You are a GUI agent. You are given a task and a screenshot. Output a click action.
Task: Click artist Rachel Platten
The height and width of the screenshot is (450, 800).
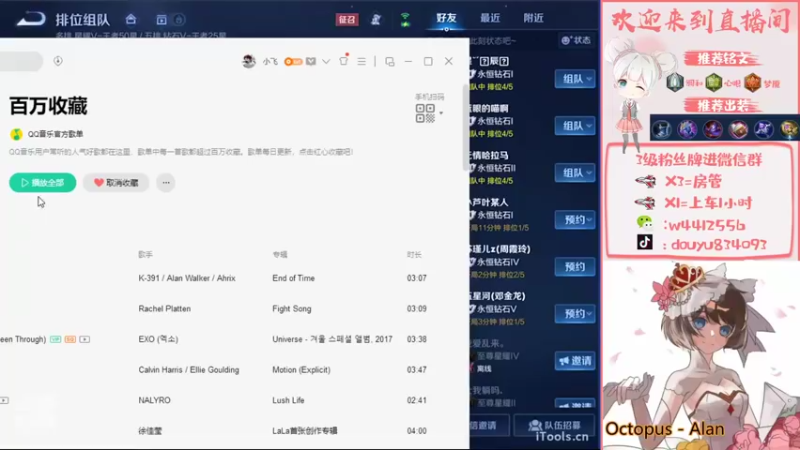tap(164, 309)
